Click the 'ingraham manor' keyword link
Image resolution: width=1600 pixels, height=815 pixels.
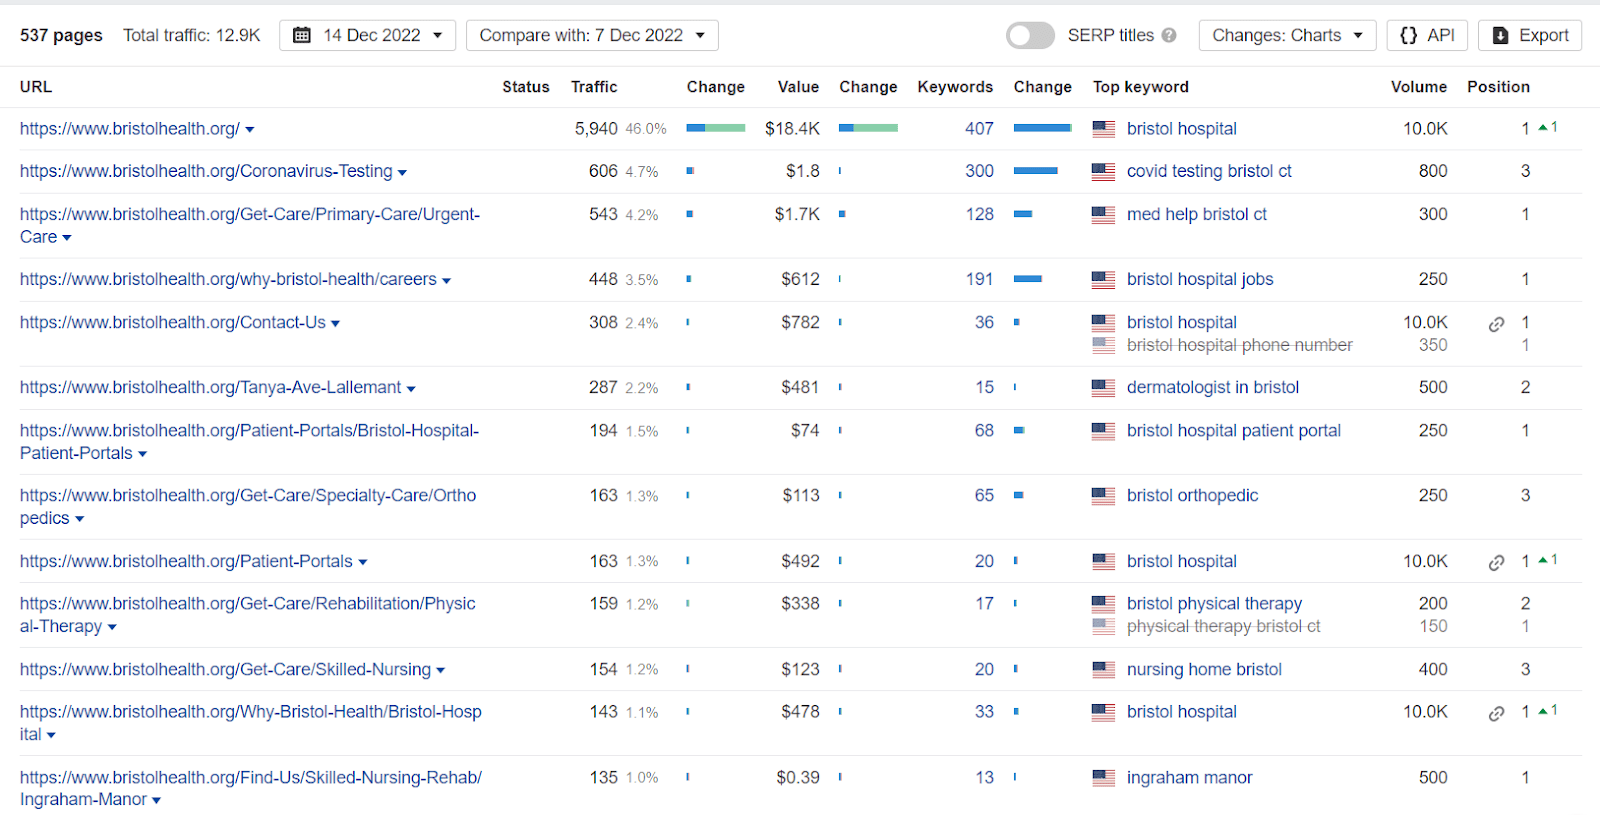(x=1190, y=778)
